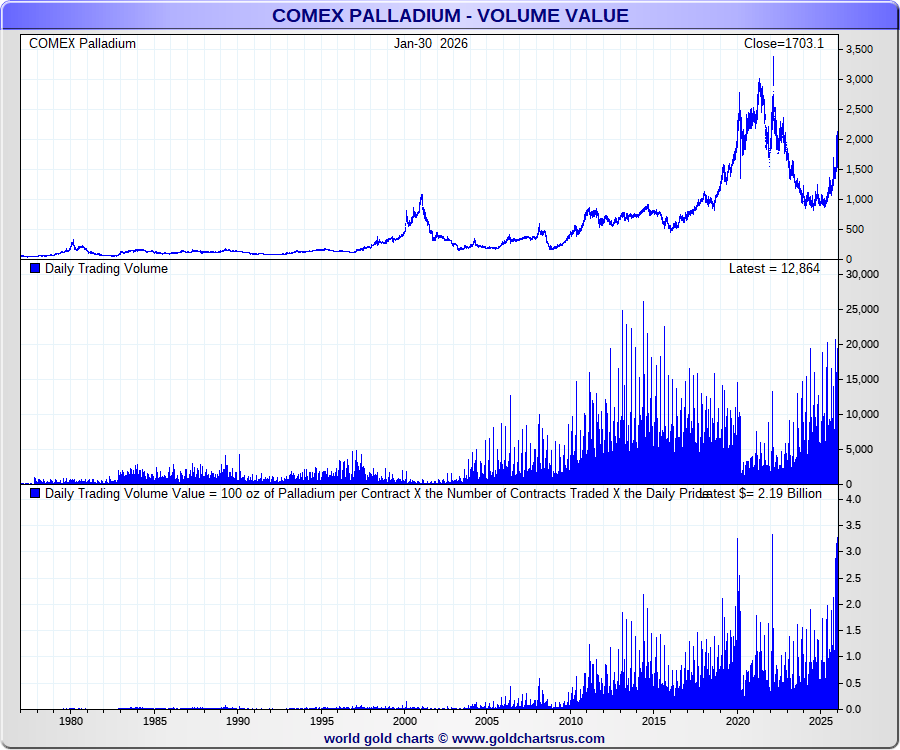Click the 25,000 volume axis label
900x750 pixels.
point(862,309)
